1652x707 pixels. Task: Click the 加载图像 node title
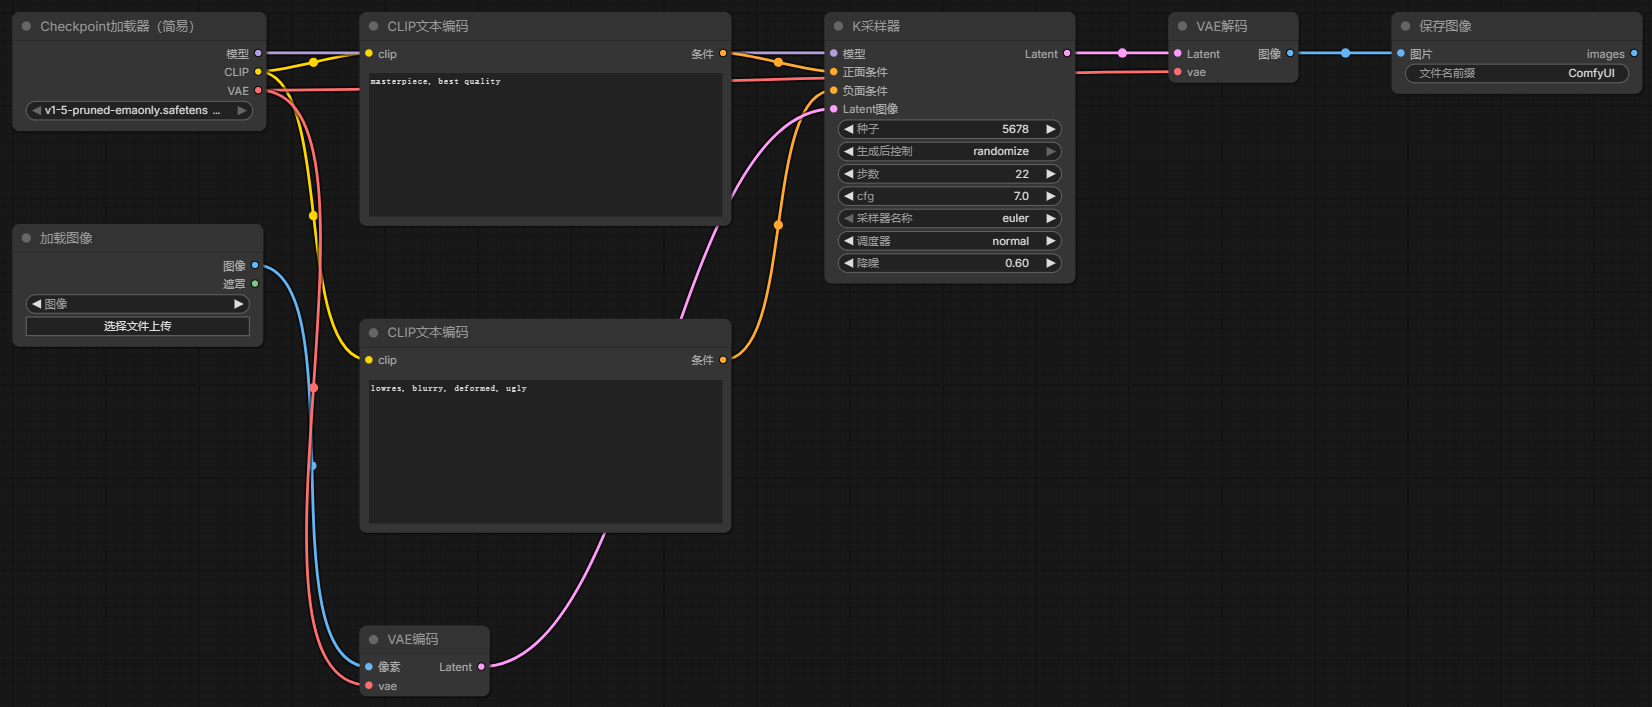[x=66, y=238]
